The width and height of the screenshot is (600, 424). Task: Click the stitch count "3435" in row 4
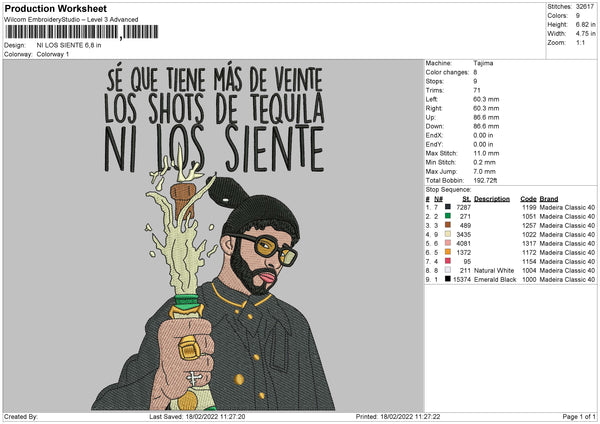pos(463,235)
